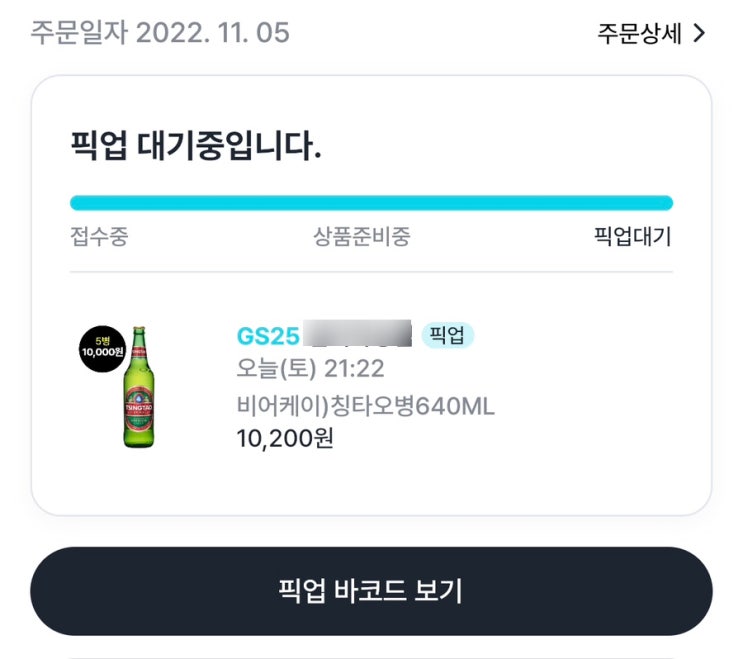Tap the chevron arrow beside 주문상세
This screenshot has width=743, height=659.
click(699, 33)
